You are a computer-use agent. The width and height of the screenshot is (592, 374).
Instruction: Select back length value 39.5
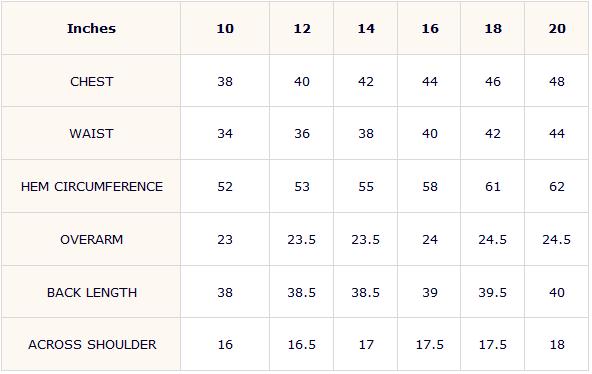pos(492,292)
